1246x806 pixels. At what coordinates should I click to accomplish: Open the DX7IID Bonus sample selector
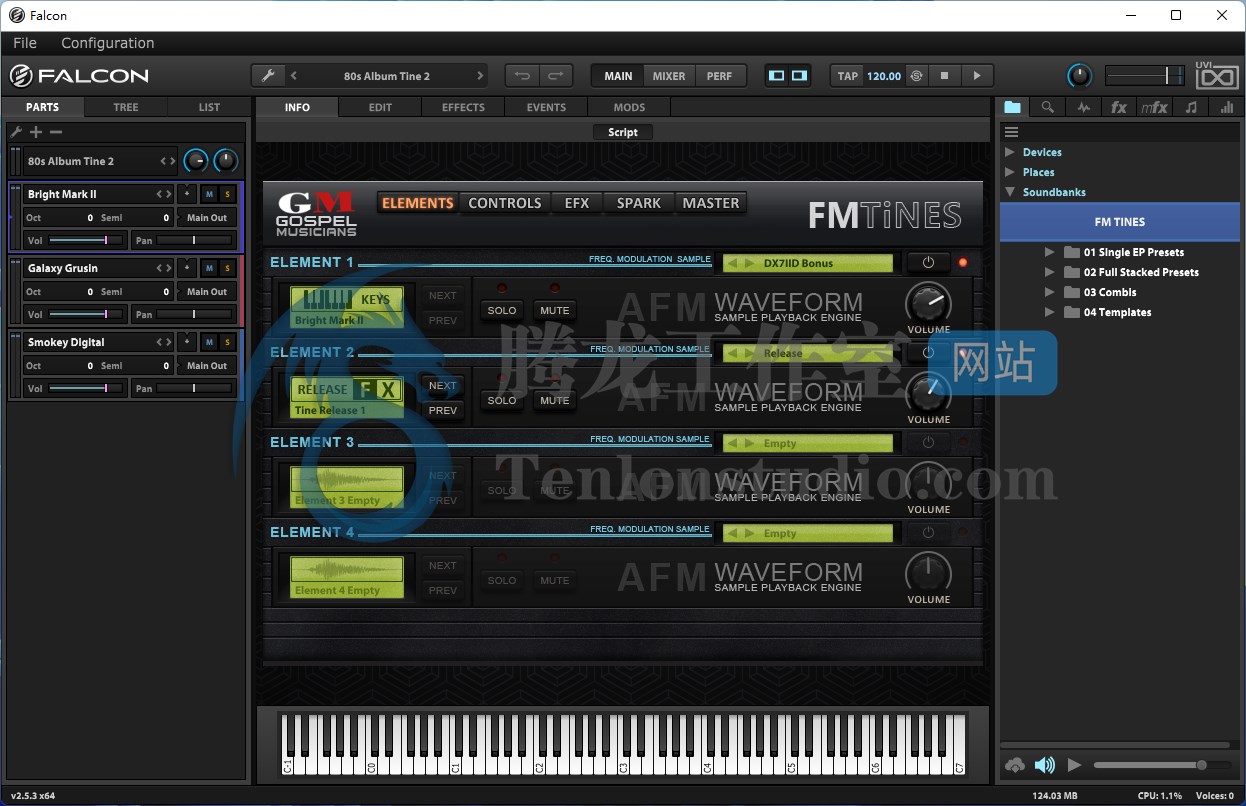click(807, 263)
